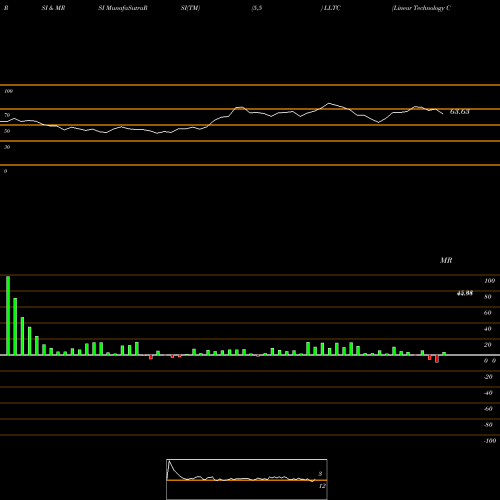
Task: Click the 'SI(TM)' header label
Action: (190, 8)
